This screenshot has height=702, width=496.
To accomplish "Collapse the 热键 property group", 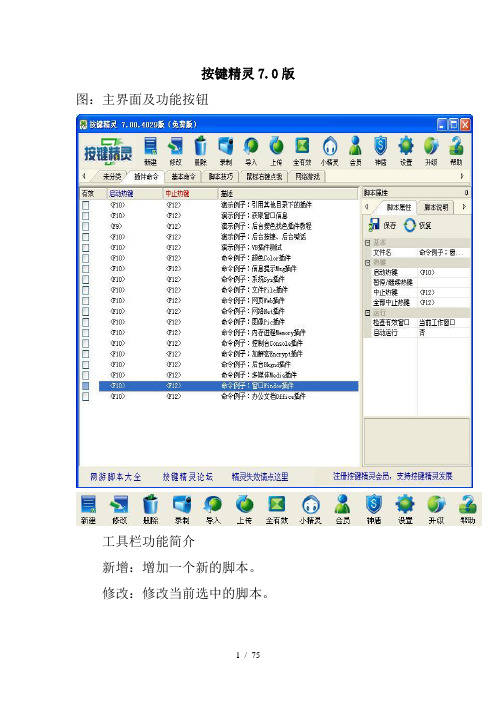I will pyautogui.click(x=368, y=262).
